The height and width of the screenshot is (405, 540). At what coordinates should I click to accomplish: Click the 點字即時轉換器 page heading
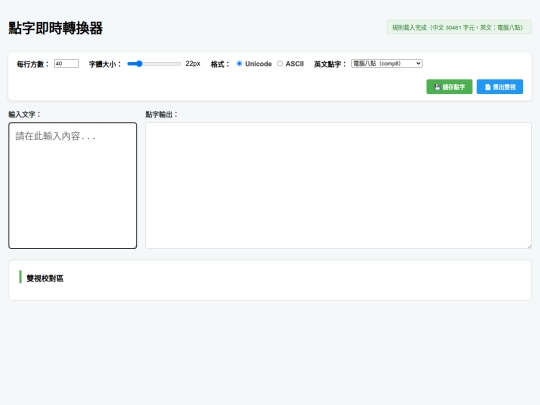[x=55, y=28]
